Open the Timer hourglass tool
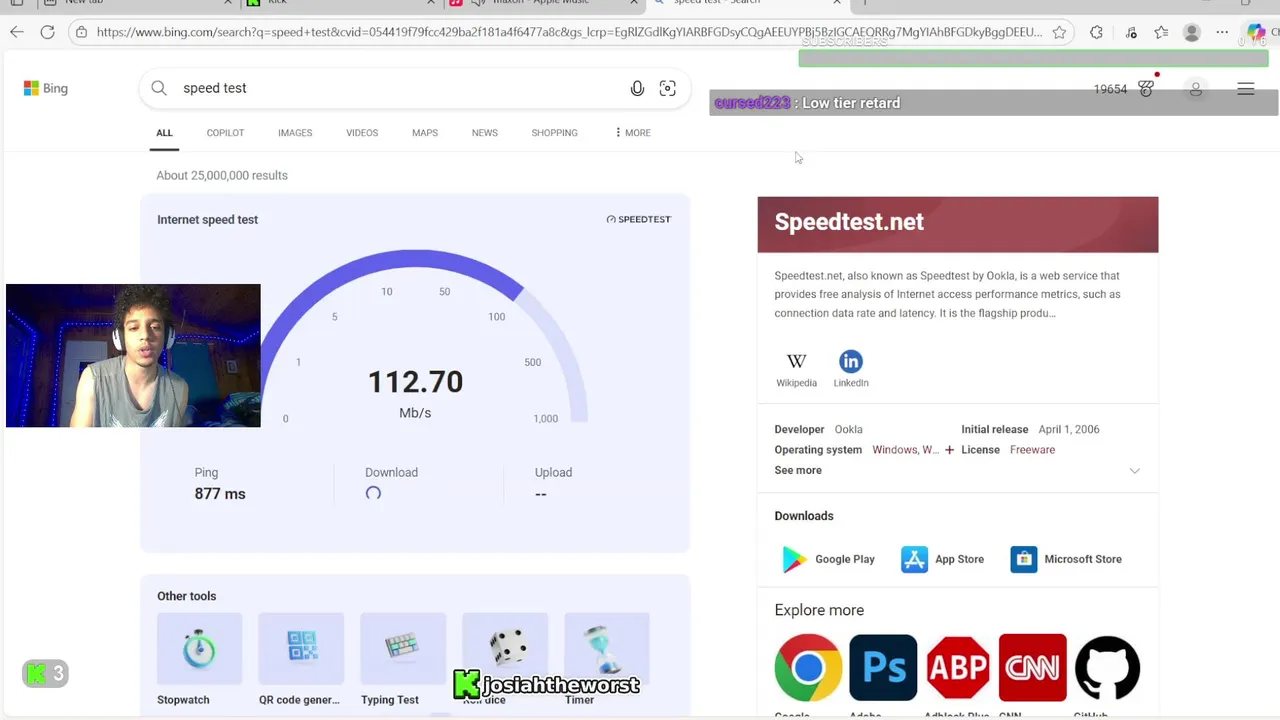 [607, 660]
